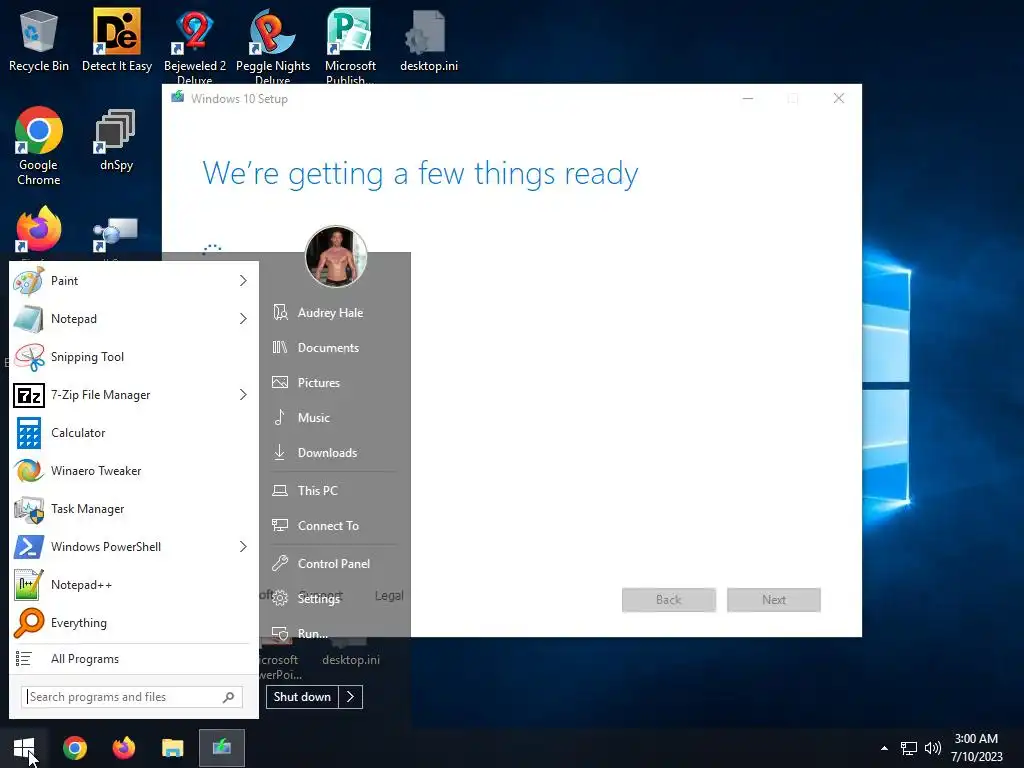Viewport: 1024px width, 768px height.
Task: Open Chrome from the taskbar
Action: (74, 748)
